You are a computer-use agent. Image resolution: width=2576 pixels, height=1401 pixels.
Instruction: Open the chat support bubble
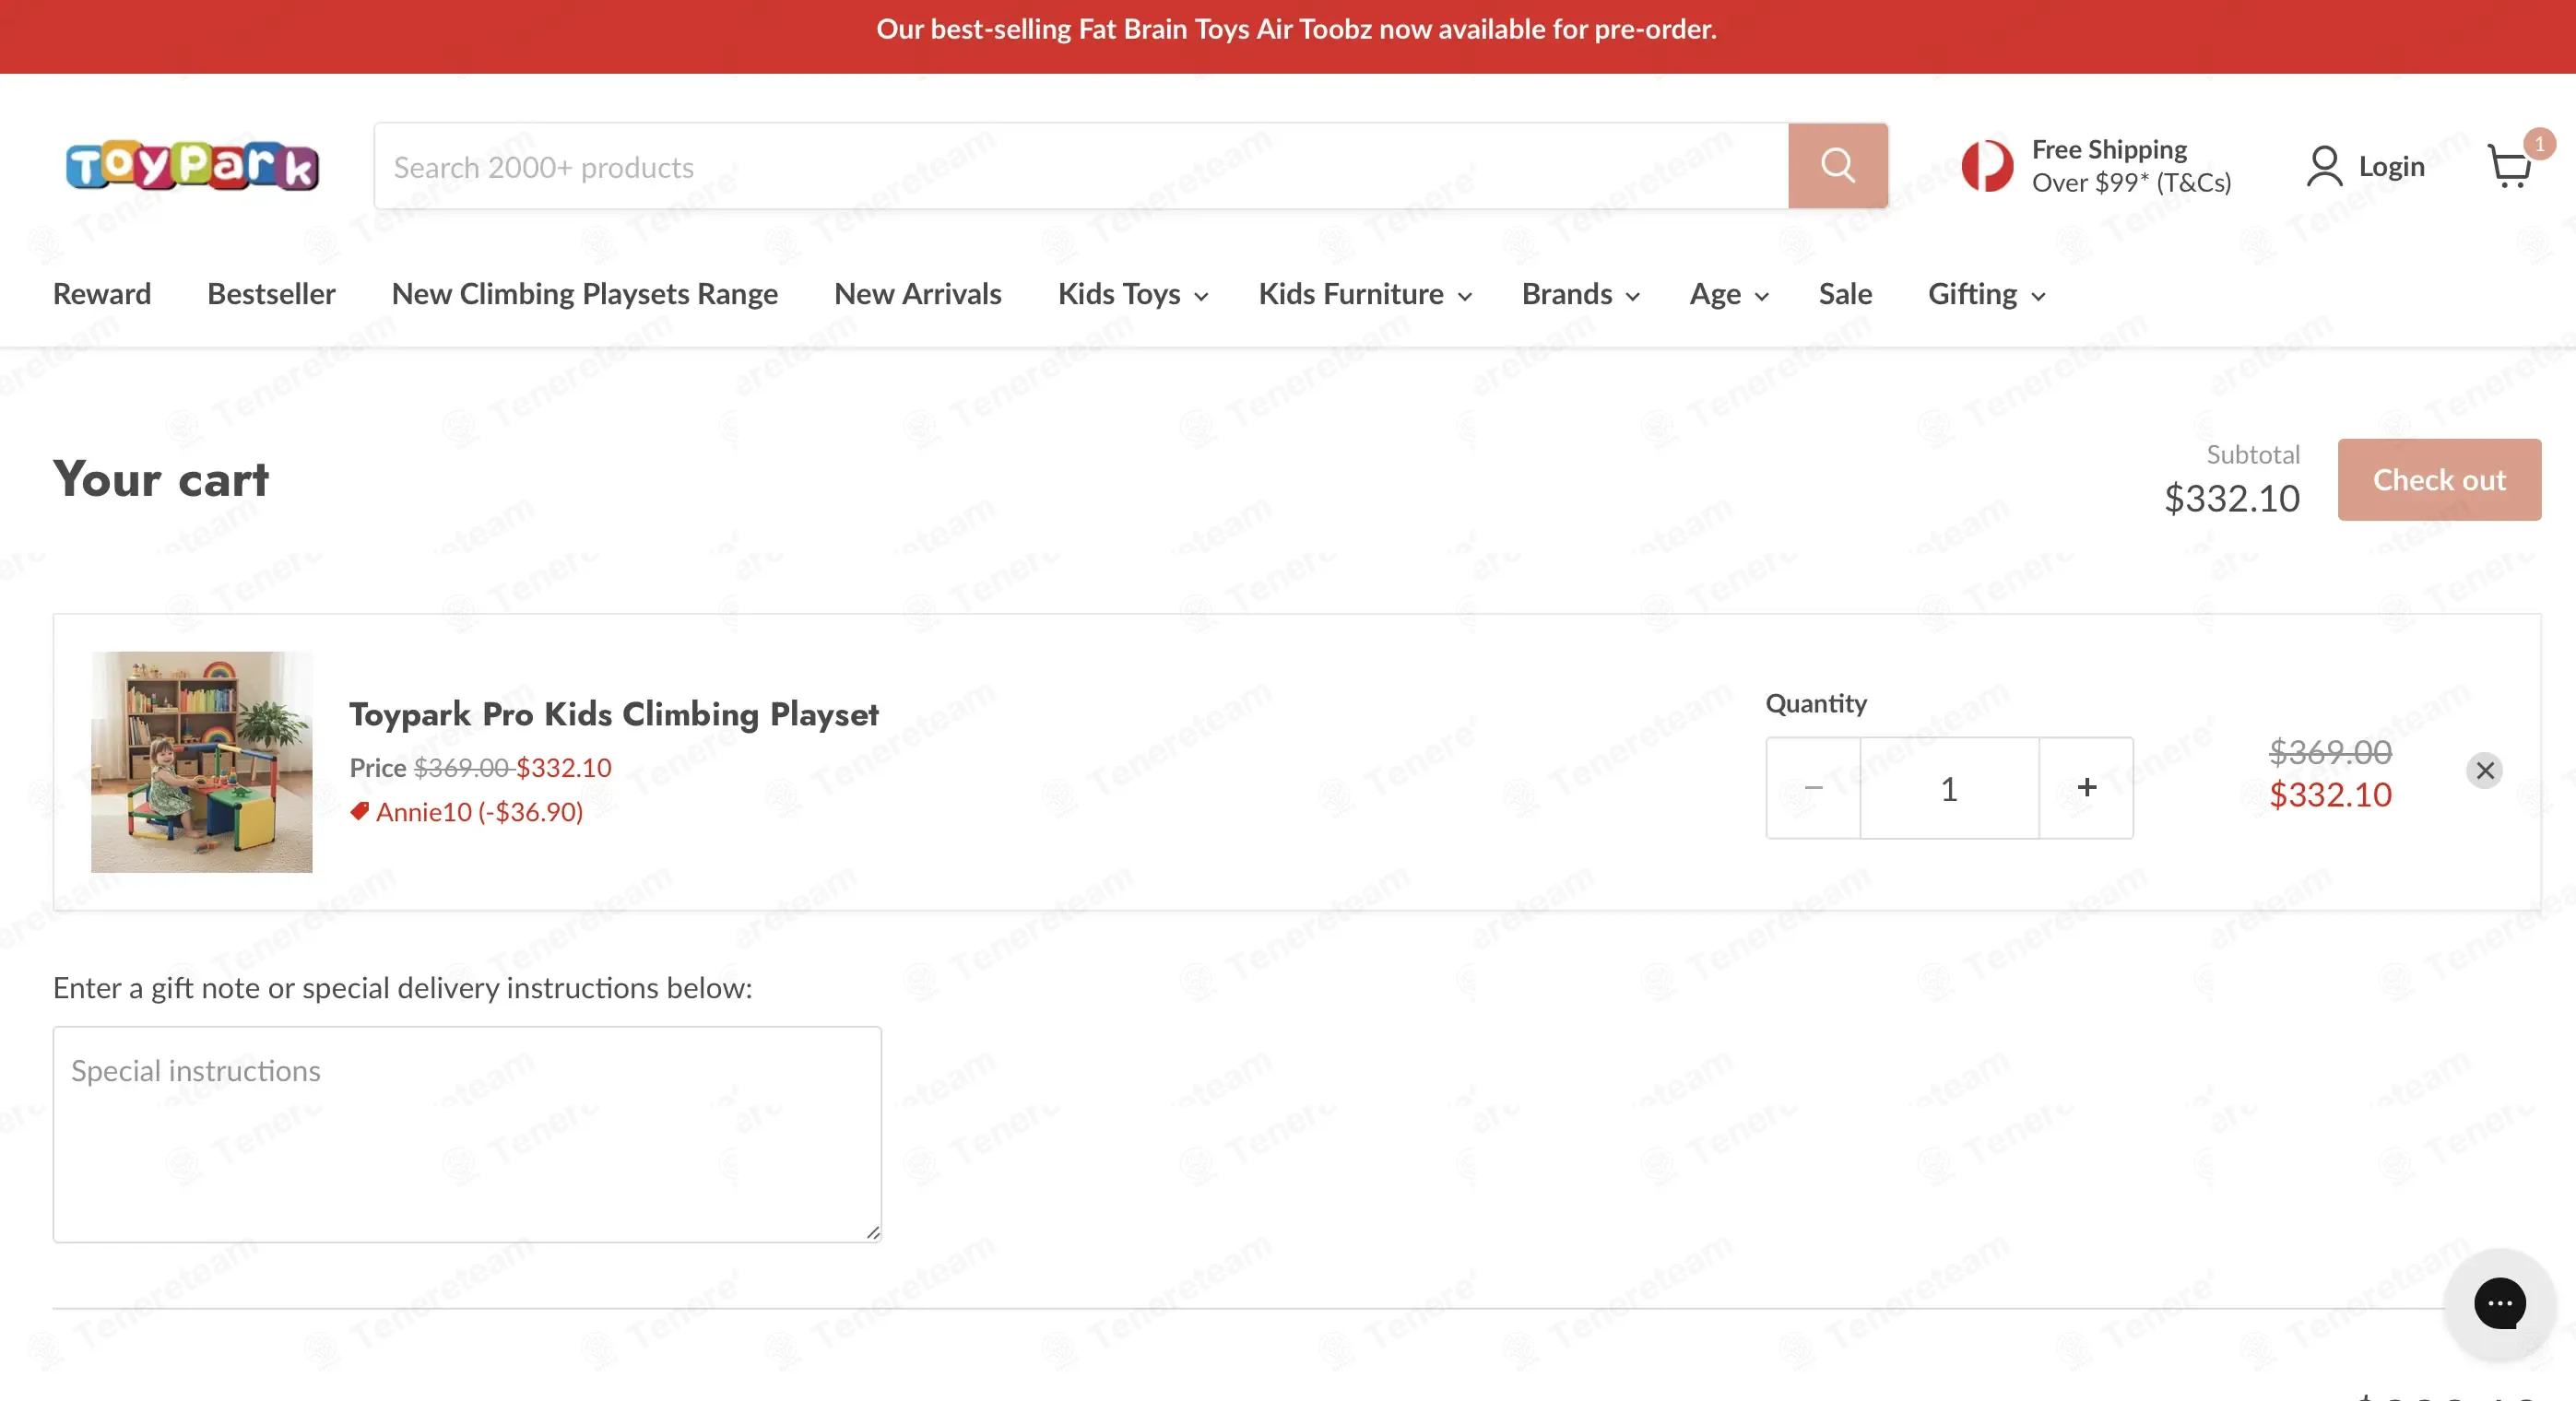pos(2499,1303)
